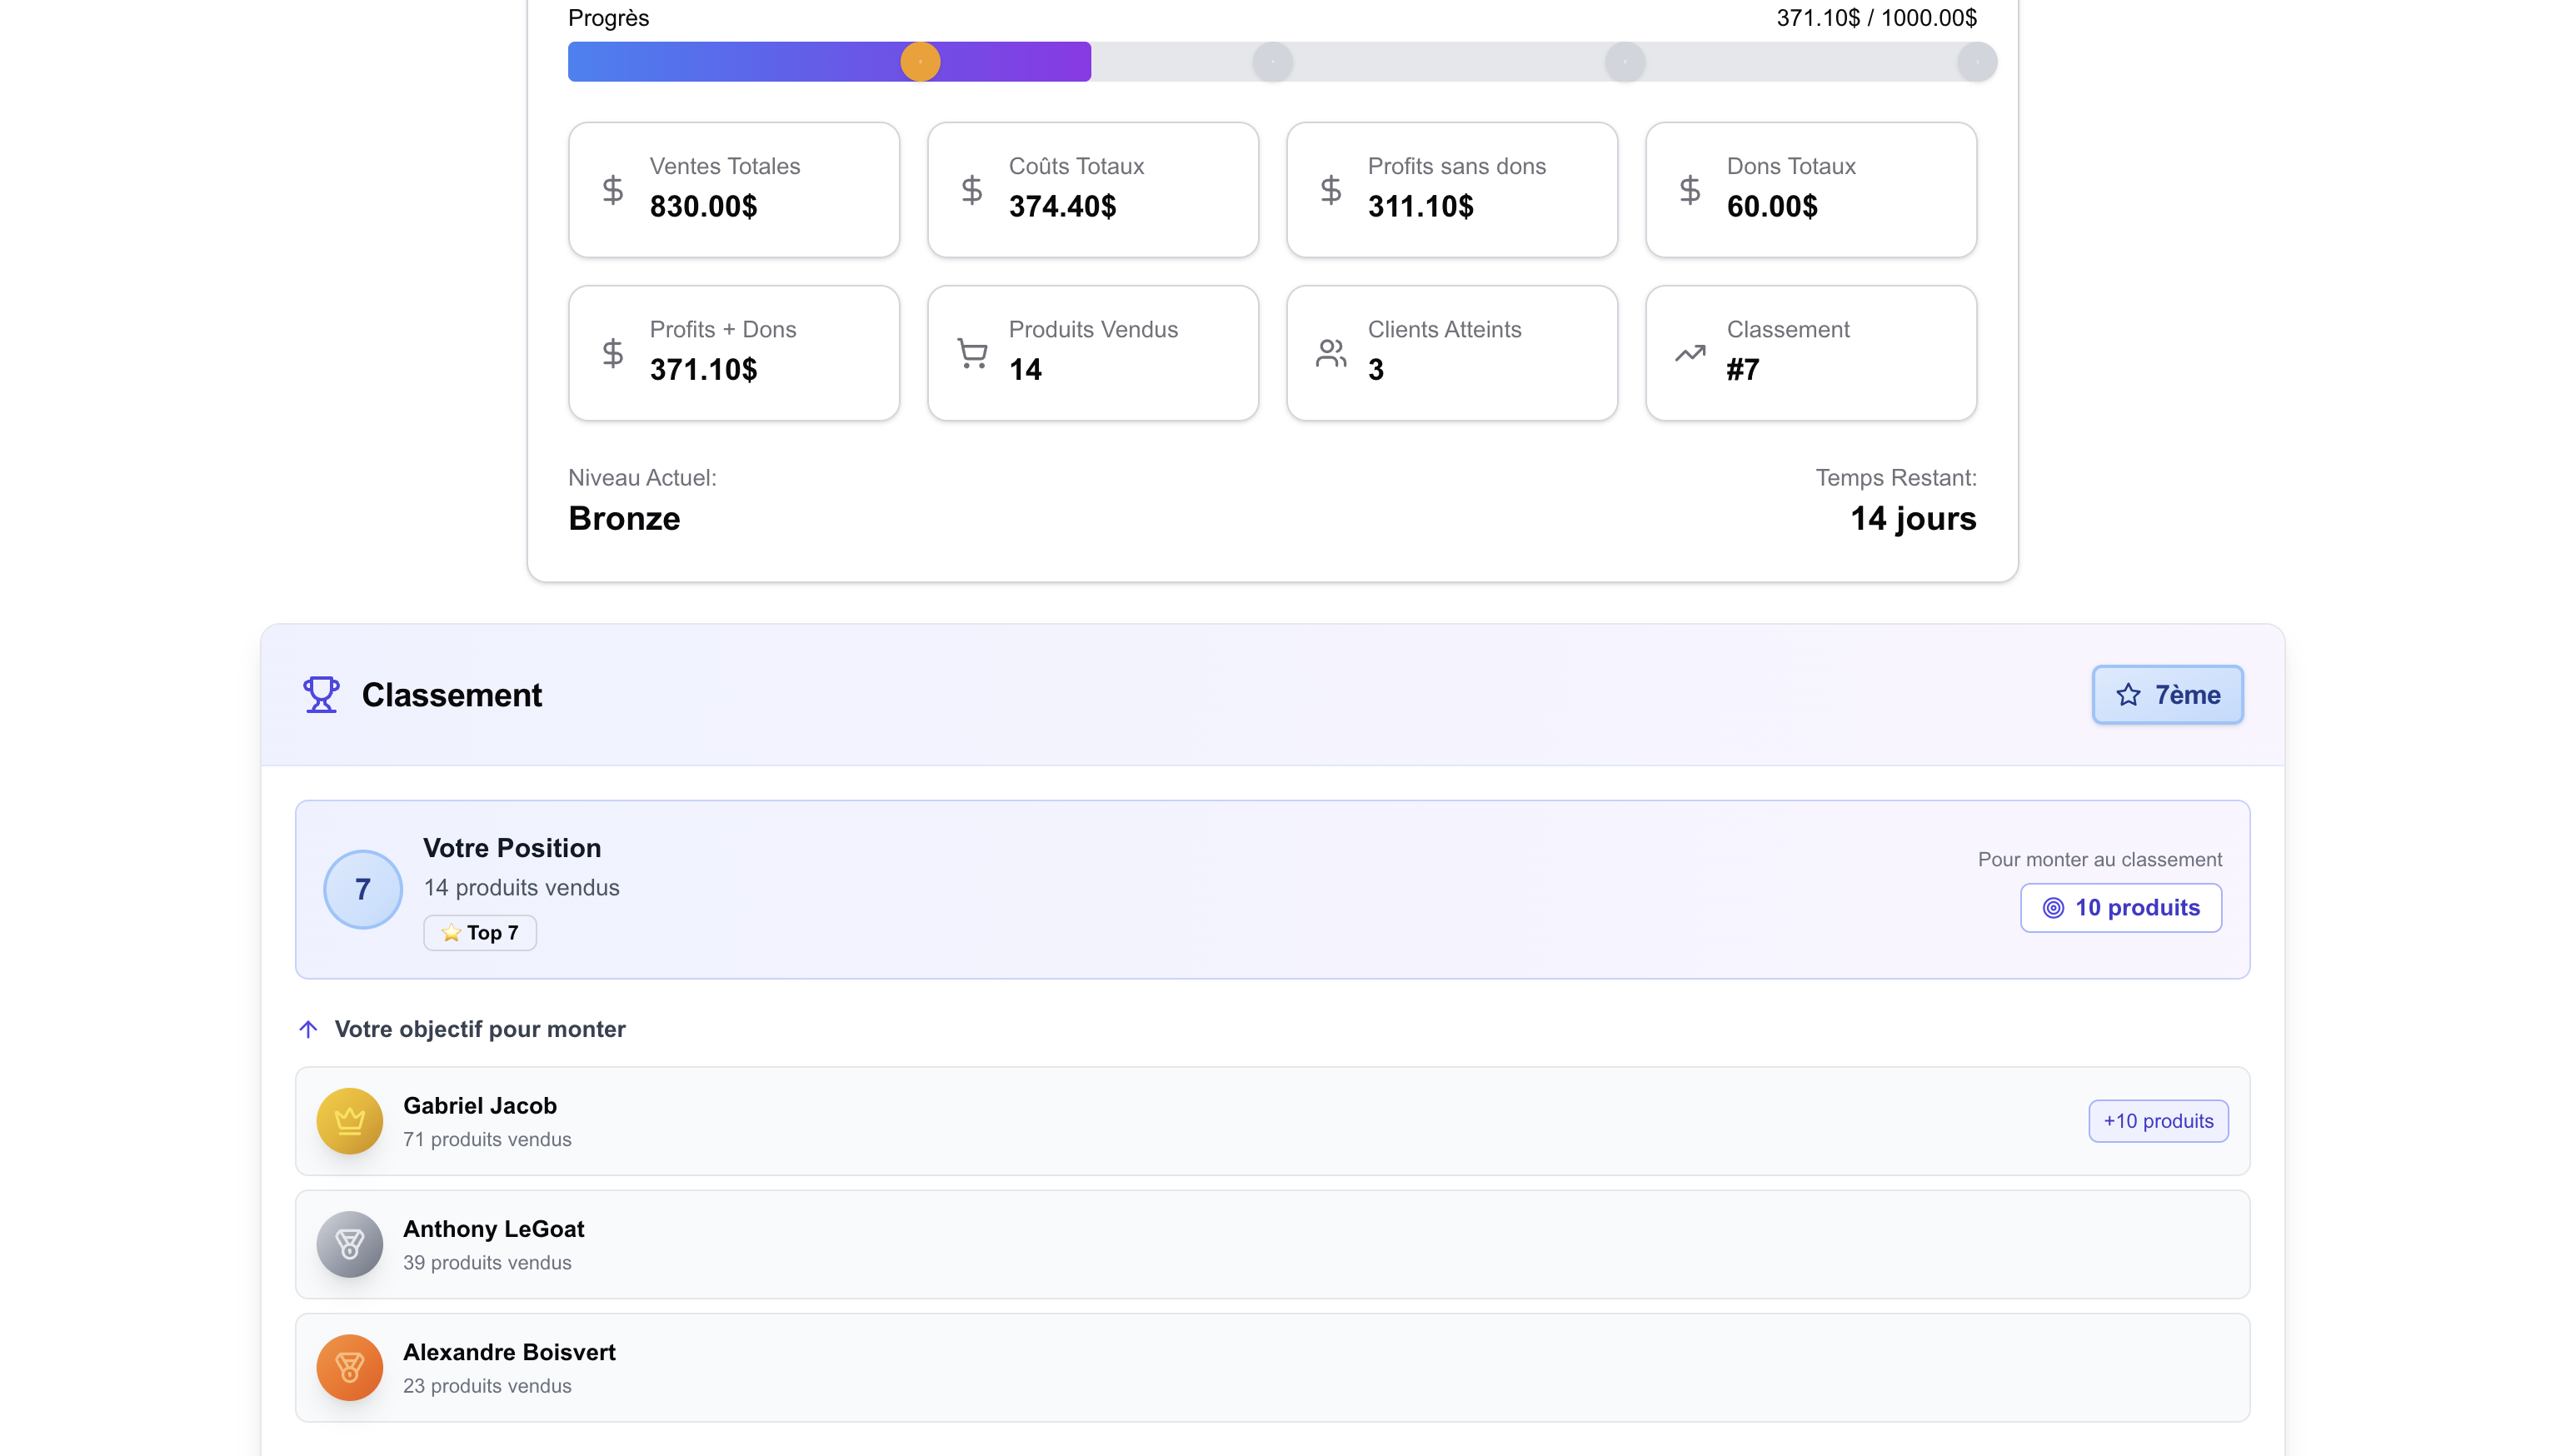
Task: Click the bronze medal icon for Alexandre Boisvert
Action: [x=349, y=1366]
